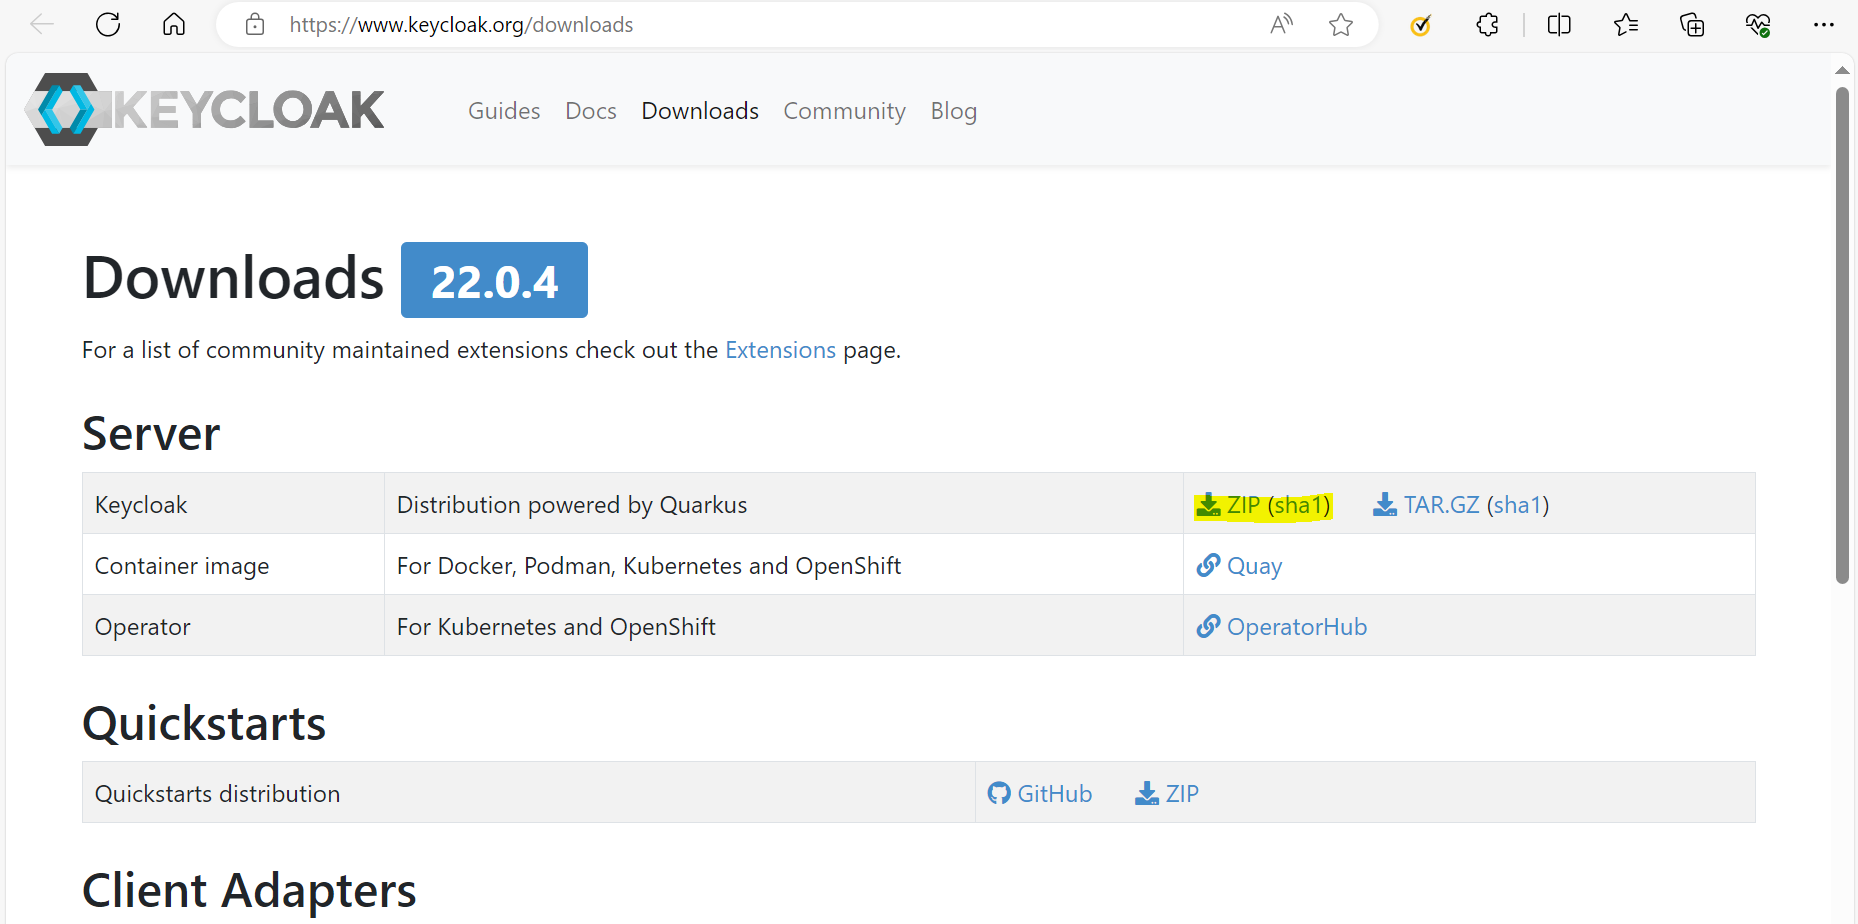Open the Read Aloud icon in address bar

1281,25
